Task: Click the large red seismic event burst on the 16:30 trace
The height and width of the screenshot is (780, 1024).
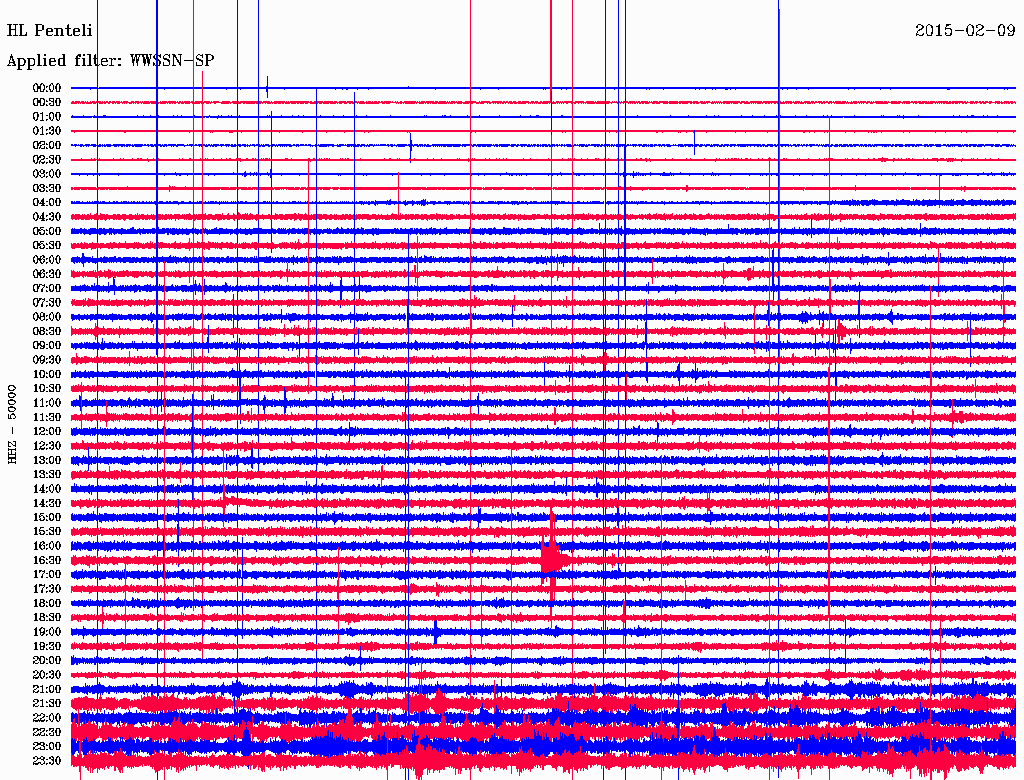Action: (x=554, y=560)
